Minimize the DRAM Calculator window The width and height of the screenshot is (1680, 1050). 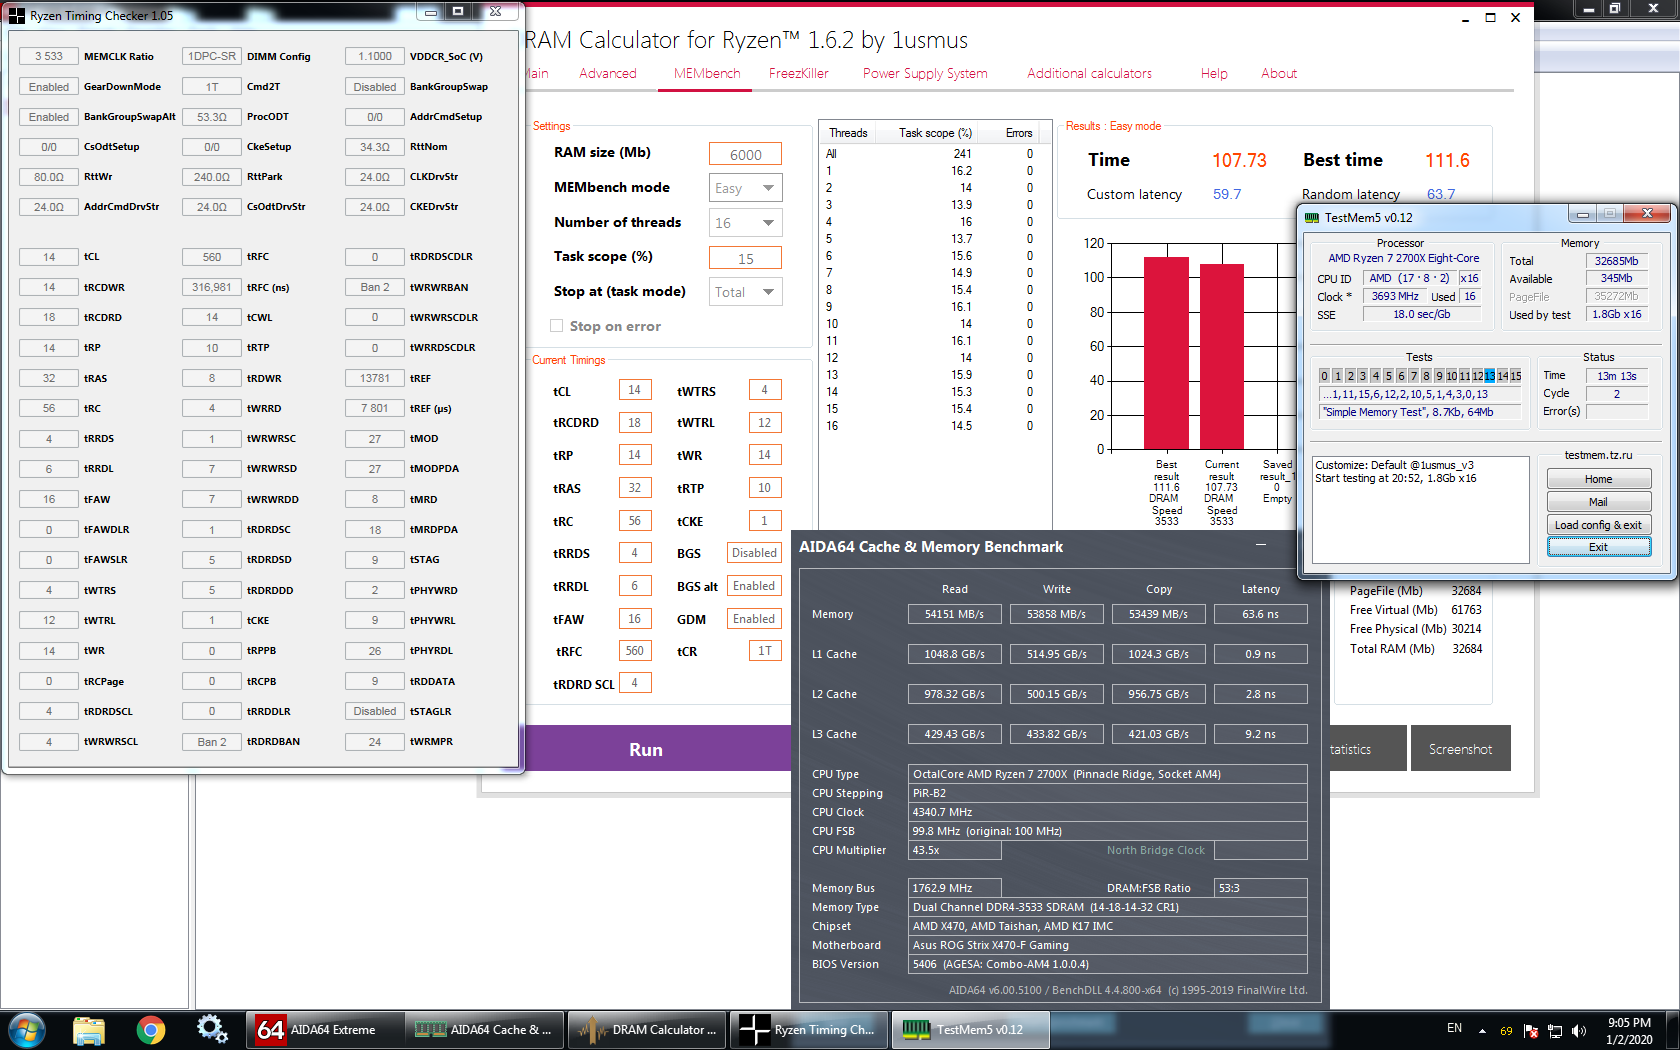click(1466, 18)
